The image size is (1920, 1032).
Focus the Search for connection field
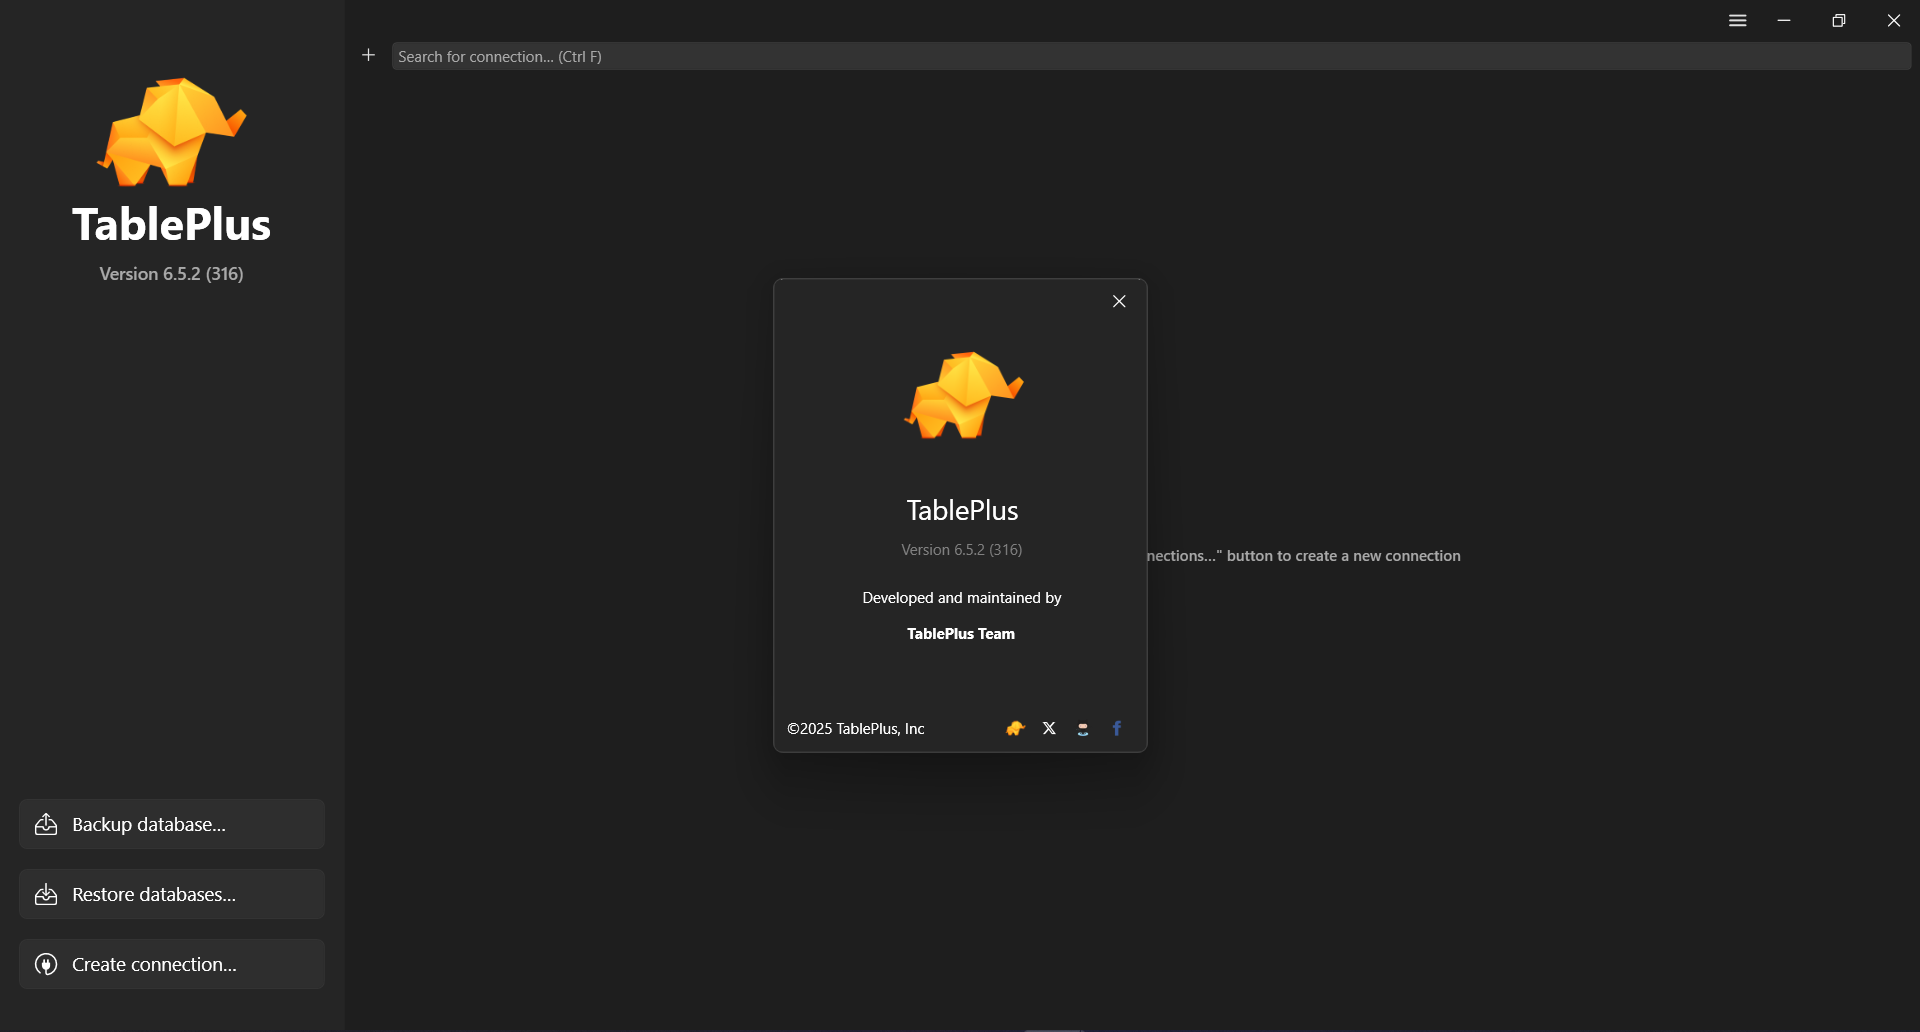tap(1151, 56)
